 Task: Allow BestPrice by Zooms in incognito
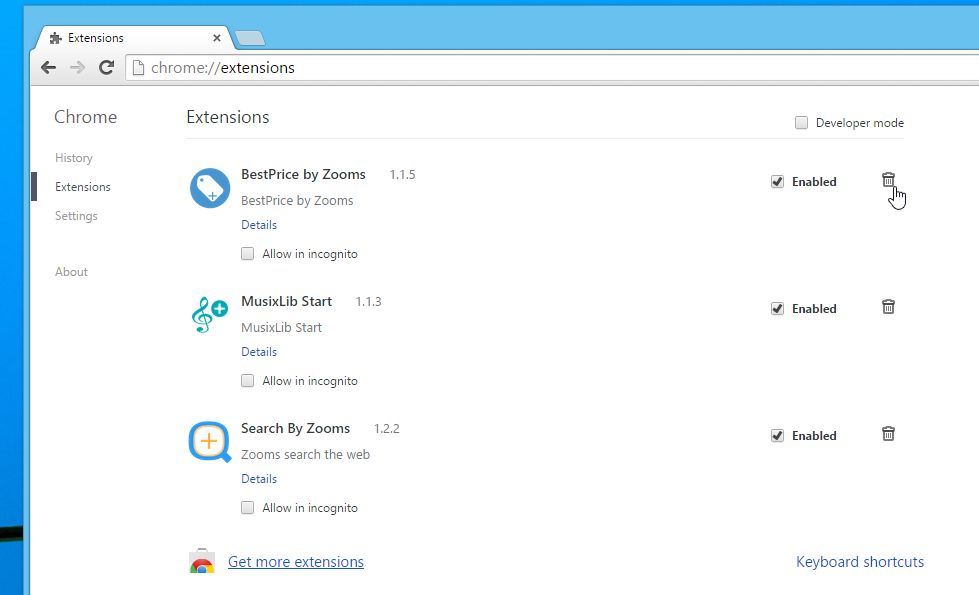click(x=247, y=253)
